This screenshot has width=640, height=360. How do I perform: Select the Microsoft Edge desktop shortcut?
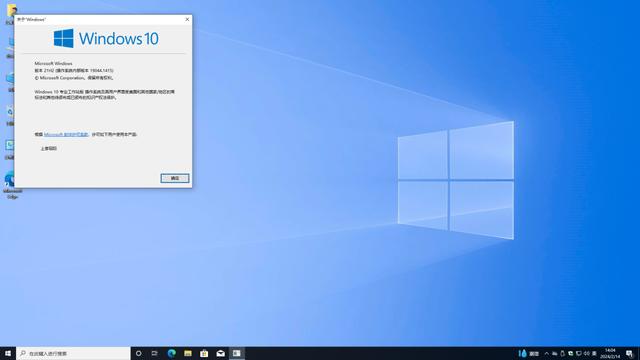coord(12,185)
